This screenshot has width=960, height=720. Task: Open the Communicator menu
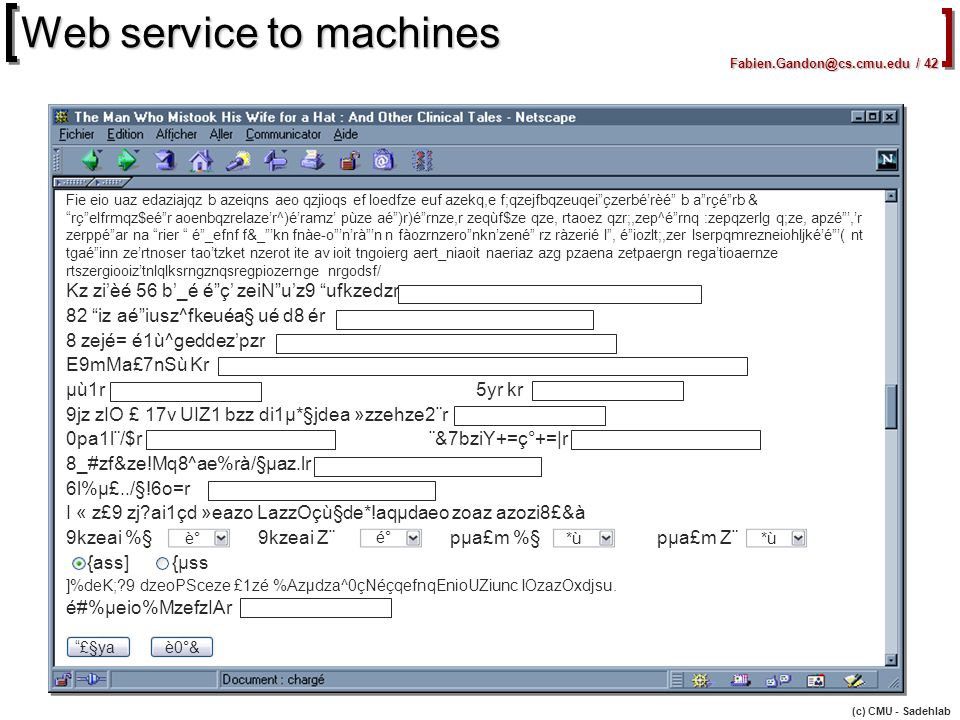[x=283, y=134]
